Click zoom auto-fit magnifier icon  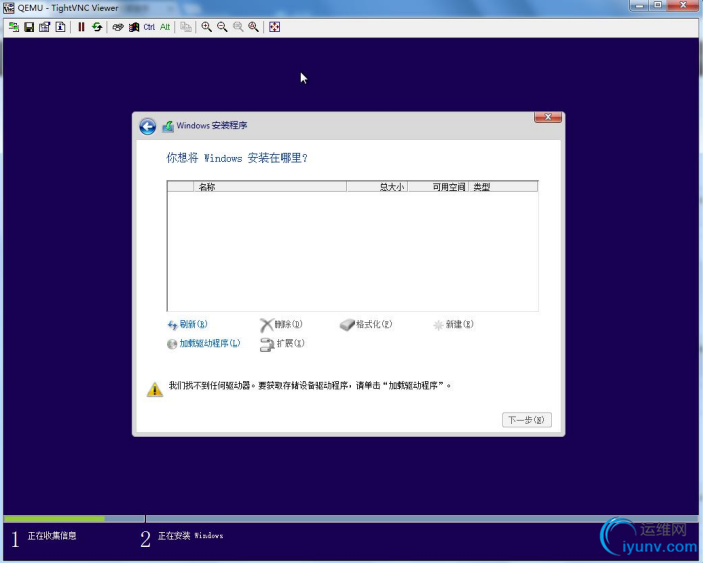pos(254,27)
